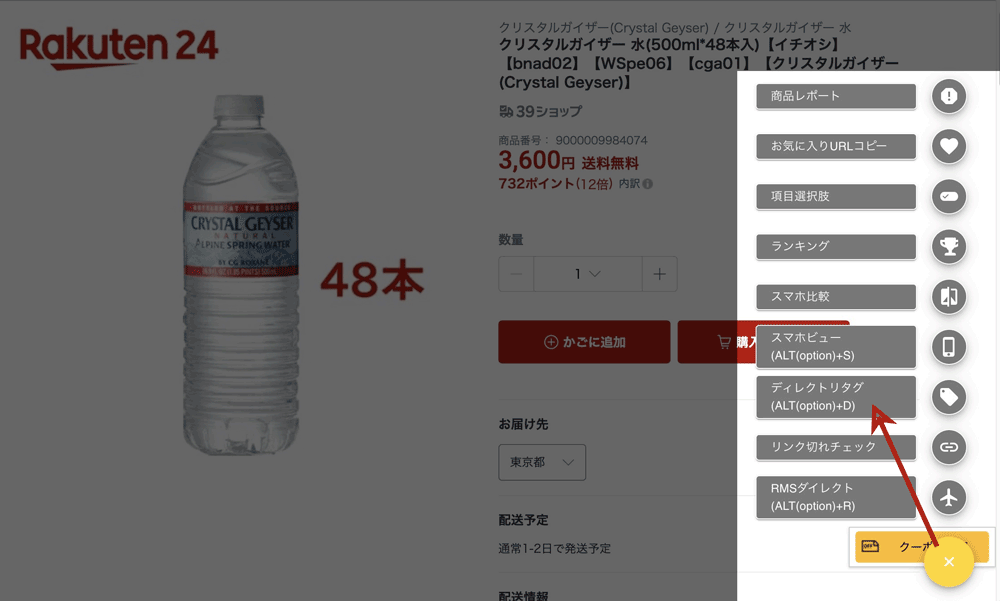Click the 商品レポート exclamation icon
The width and height of the screenshot is (1000, 601).
948,96
